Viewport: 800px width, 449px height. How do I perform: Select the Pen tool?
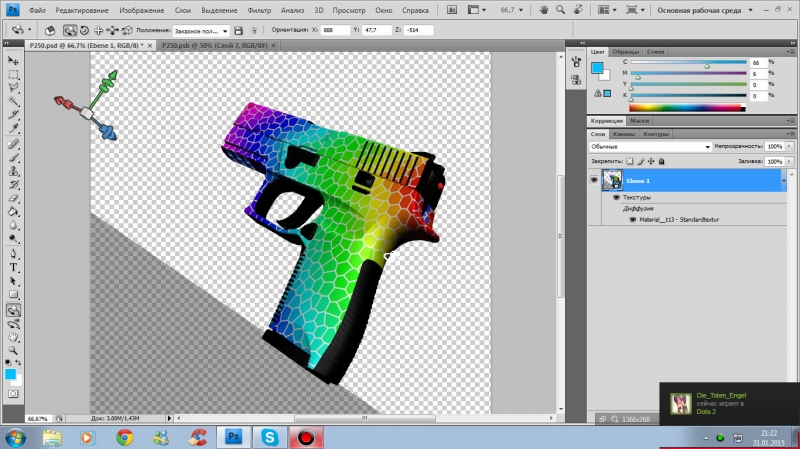[13, 254]
